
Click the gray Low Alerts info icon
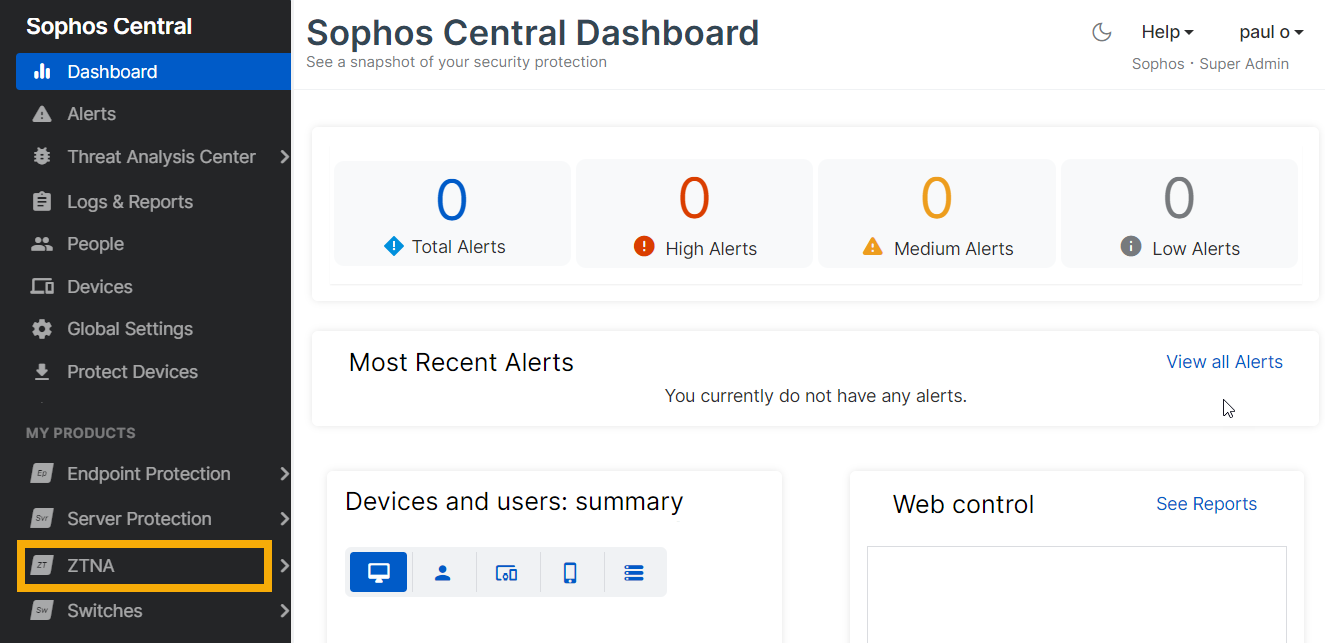click(x=1131, y=247)
